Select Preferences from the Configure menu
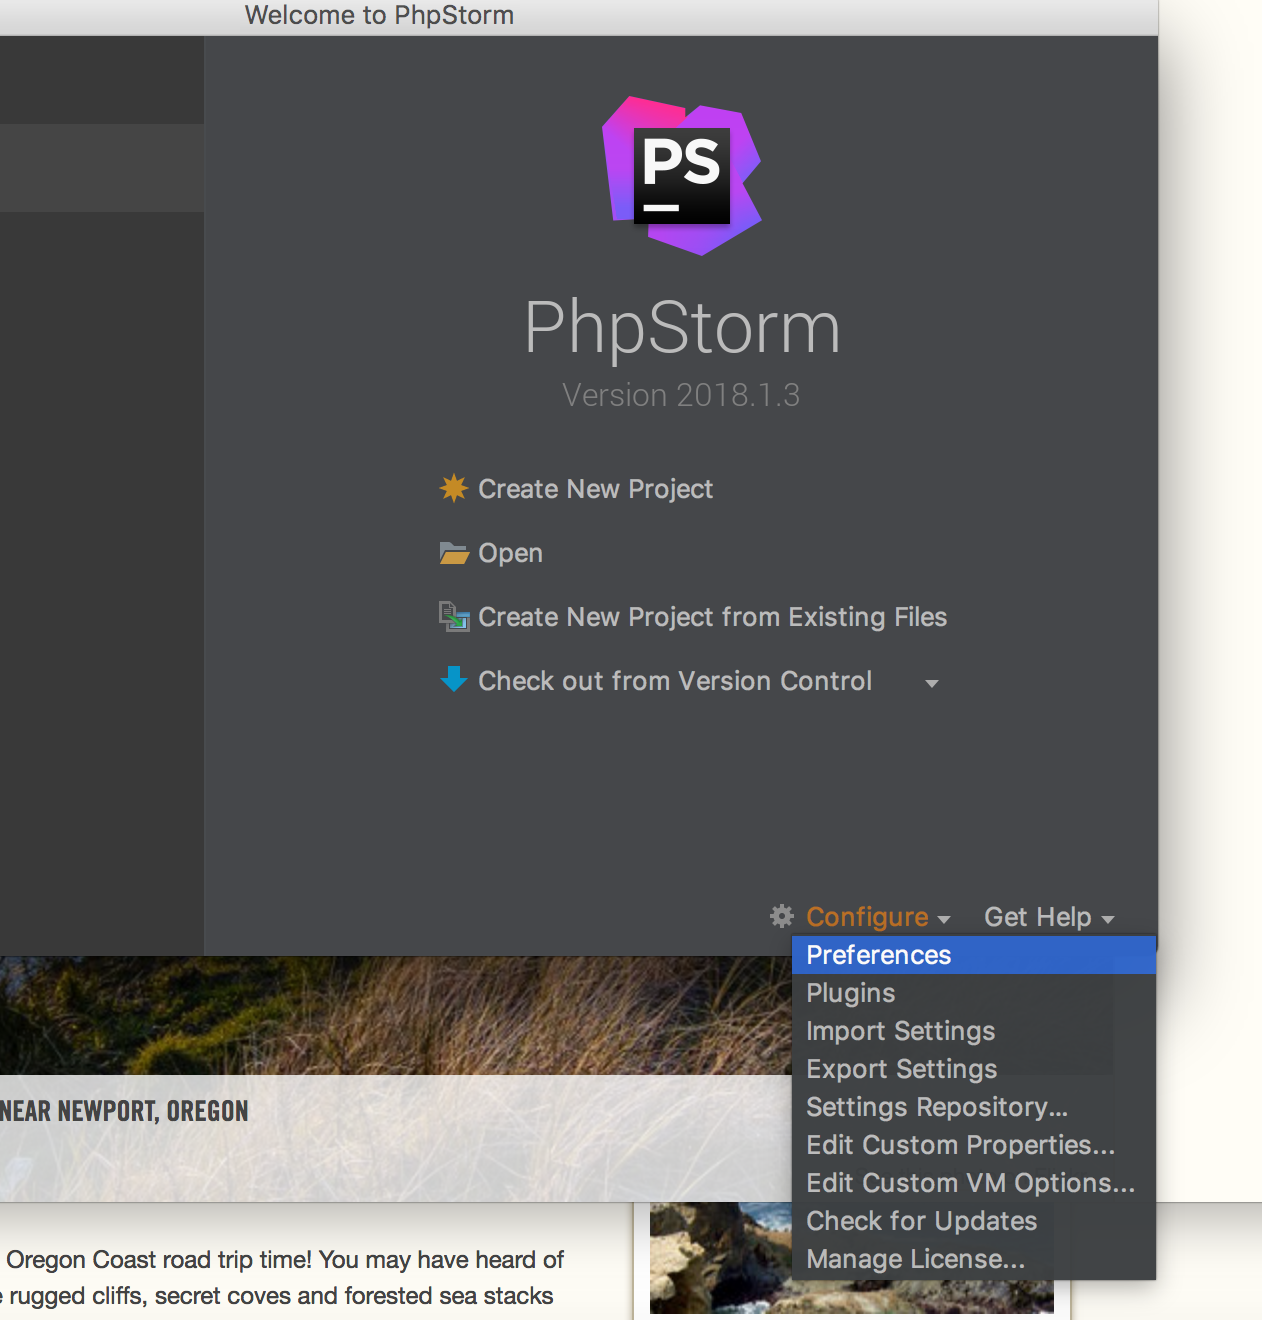1262x1320 pixels. [x=974, y=955]
